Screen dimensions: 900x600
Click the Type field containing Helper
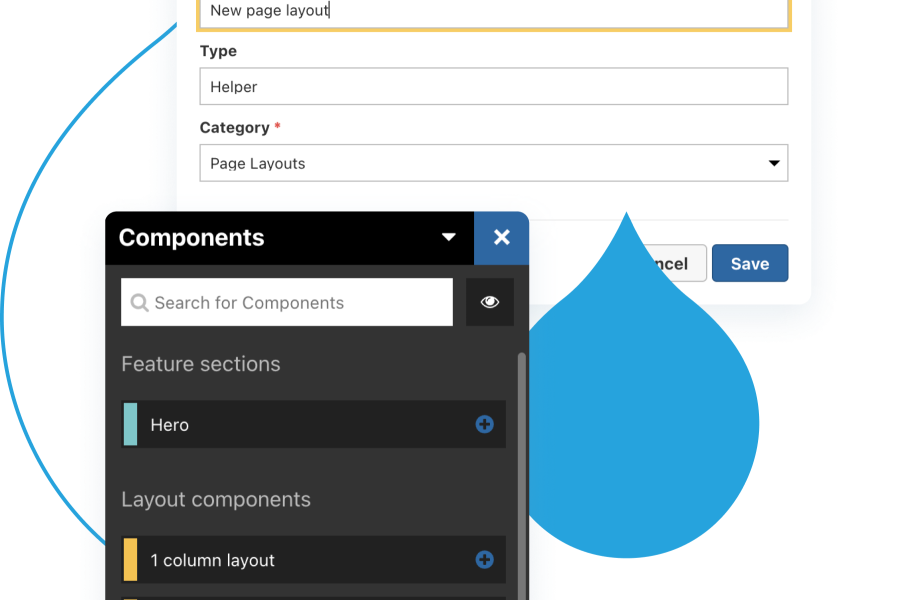(x=493, y=87)
